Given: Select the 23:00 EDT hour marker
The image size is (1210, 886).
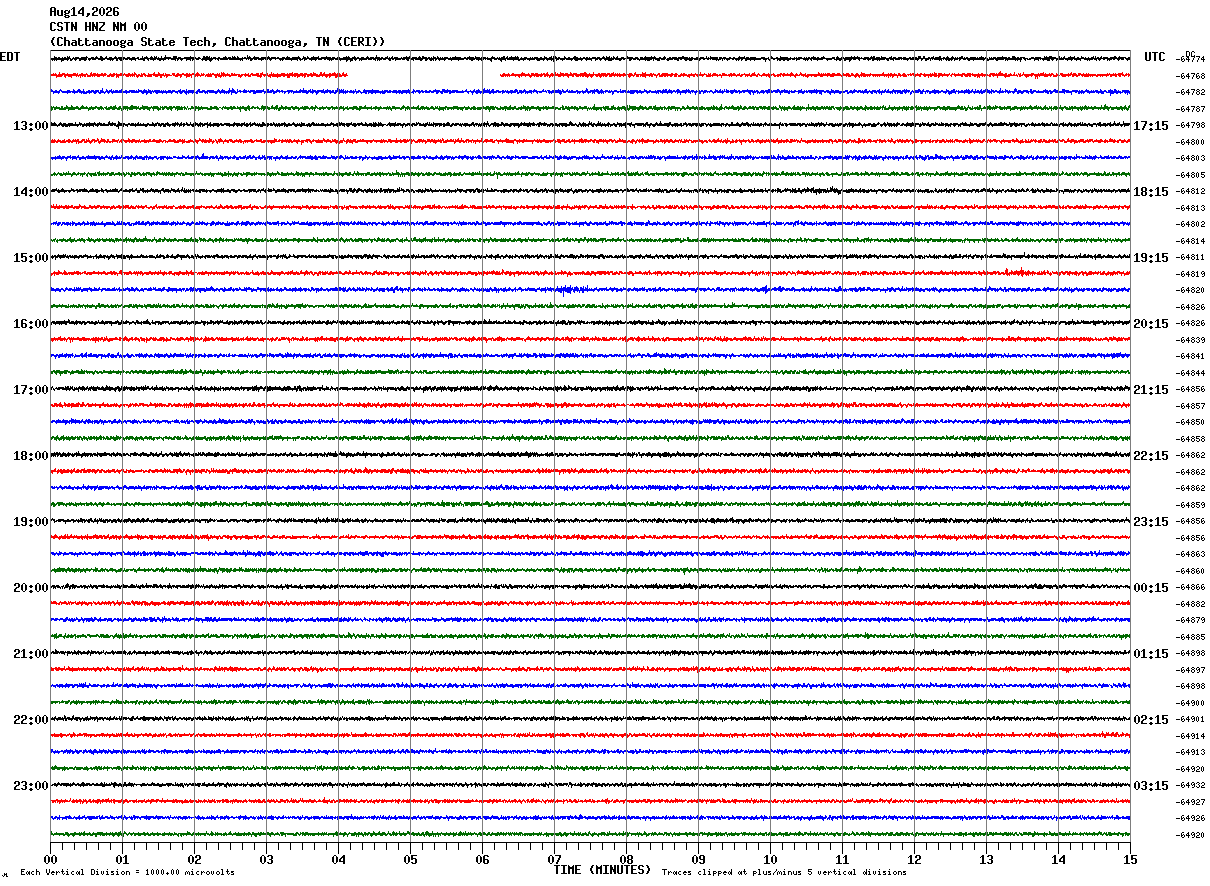Looking at the screenshot, I should tap(30, 786).
